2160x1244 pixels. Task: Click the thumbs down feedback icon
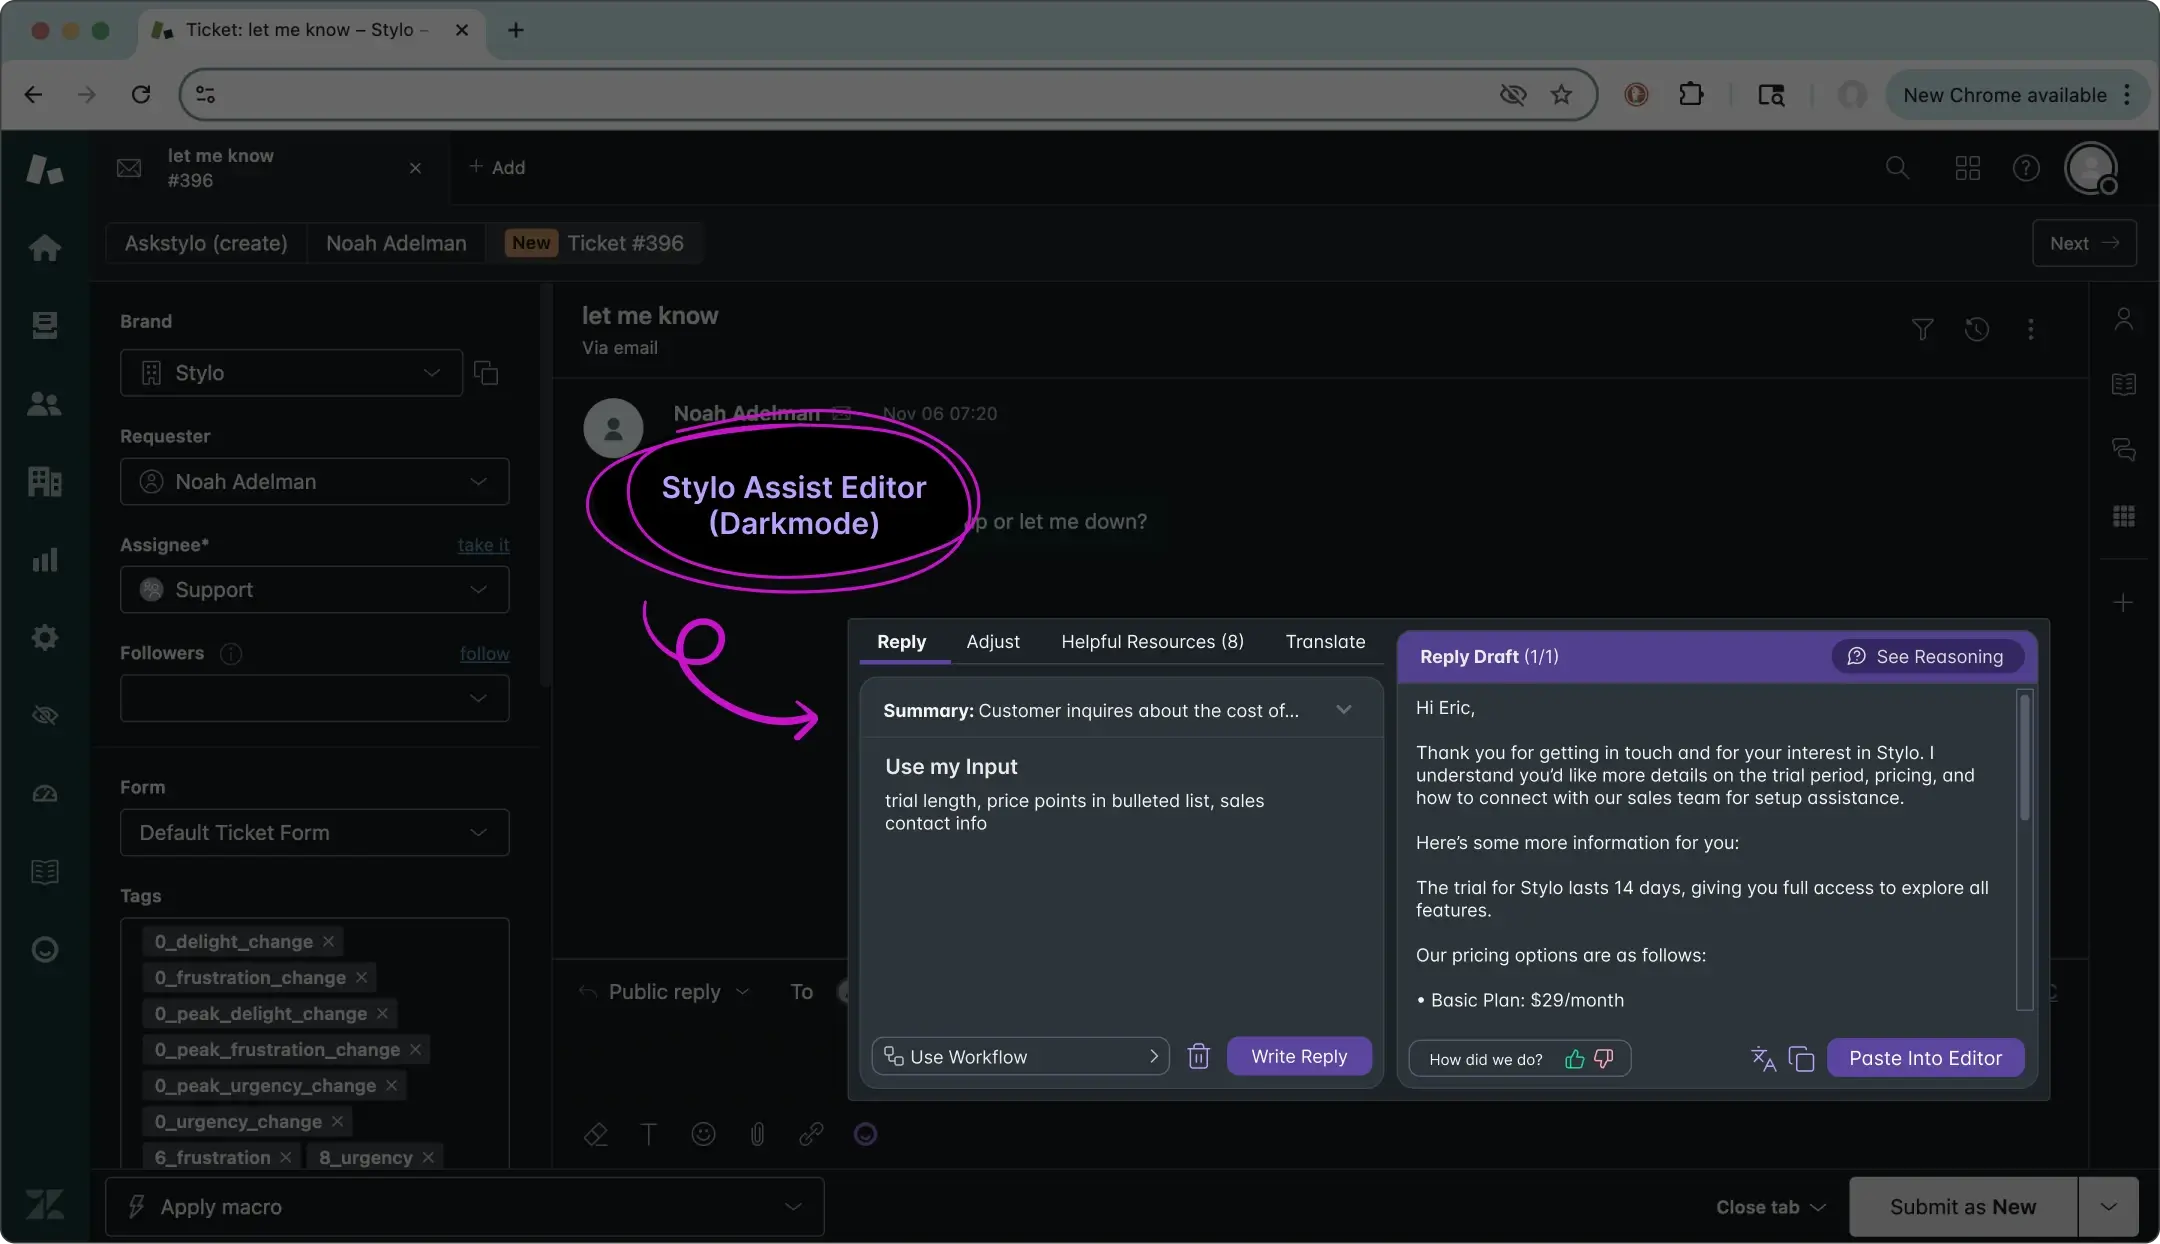pos(1604,1059)
